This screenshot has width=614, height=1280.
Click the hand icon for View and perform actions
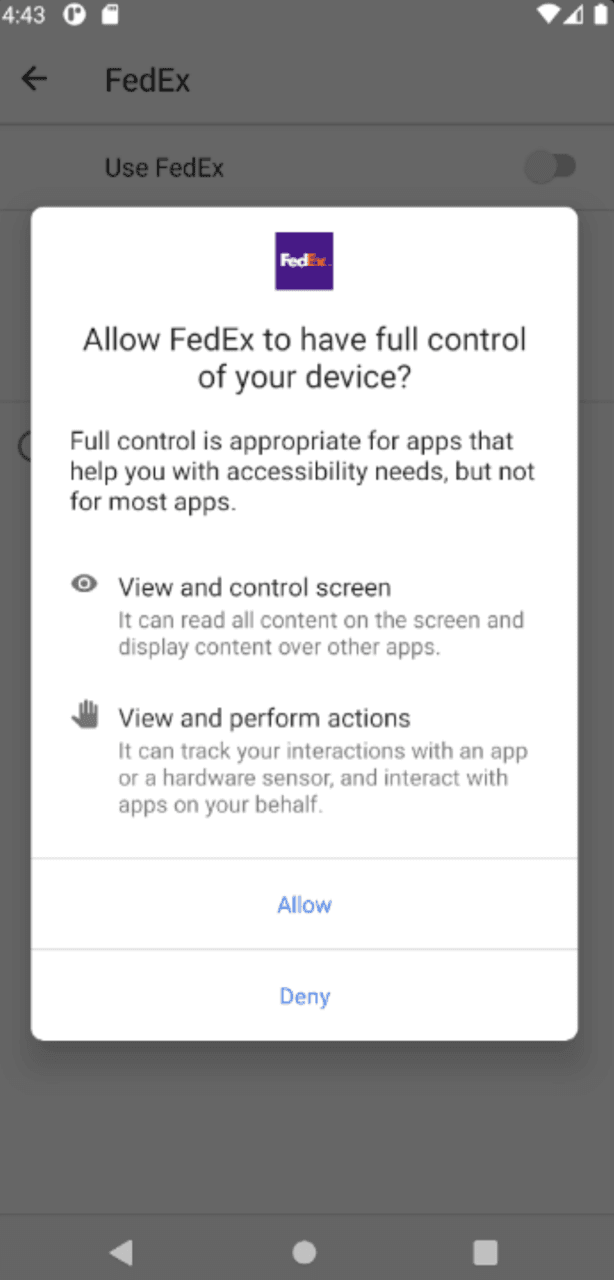pos(85,715)
